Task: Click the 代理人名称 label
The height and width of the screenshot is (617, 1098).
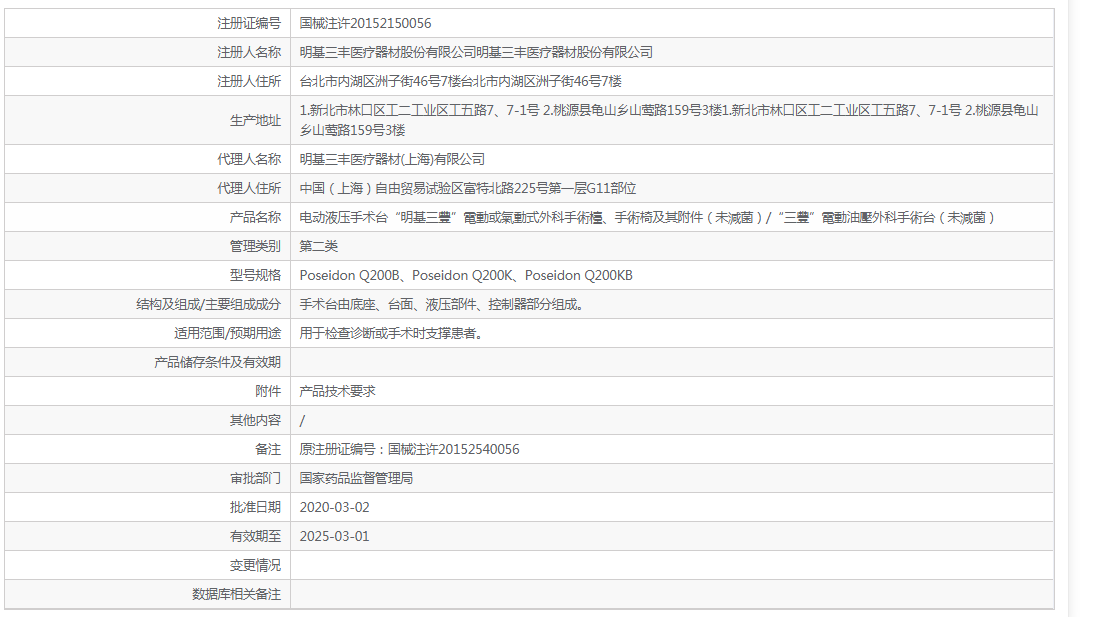Action: click(249, 160)
